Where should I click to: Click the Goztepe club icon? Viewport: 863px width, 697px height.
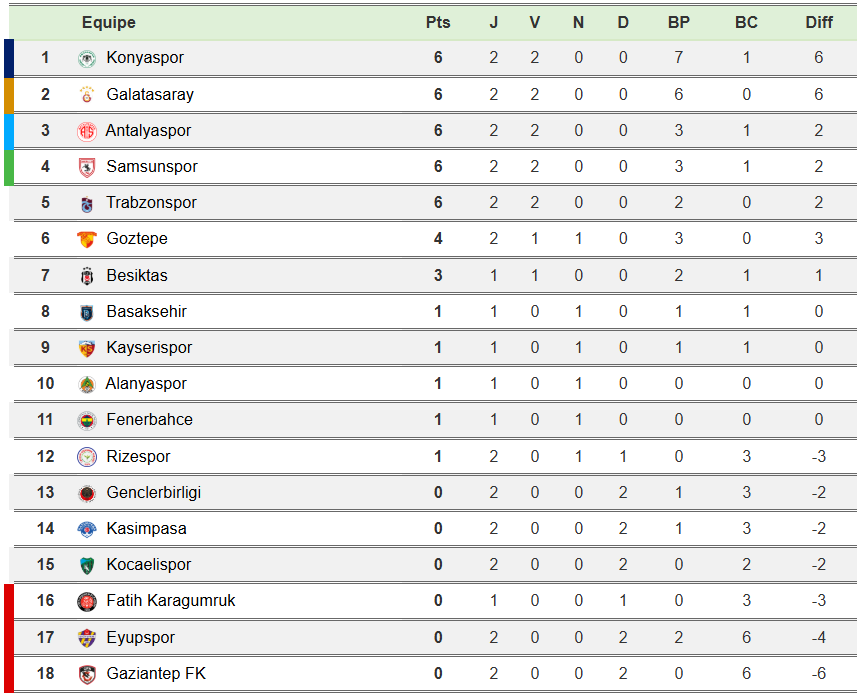pos(87,239)
